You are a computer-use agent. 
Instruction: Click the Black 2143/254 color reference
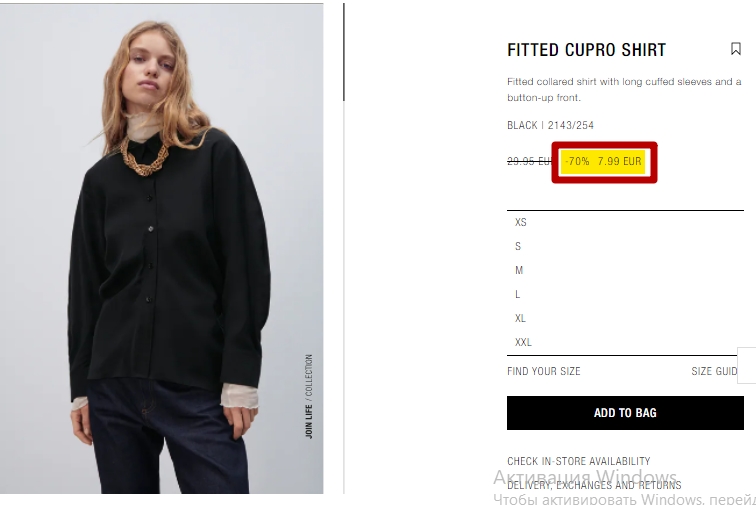pos(550,125)
